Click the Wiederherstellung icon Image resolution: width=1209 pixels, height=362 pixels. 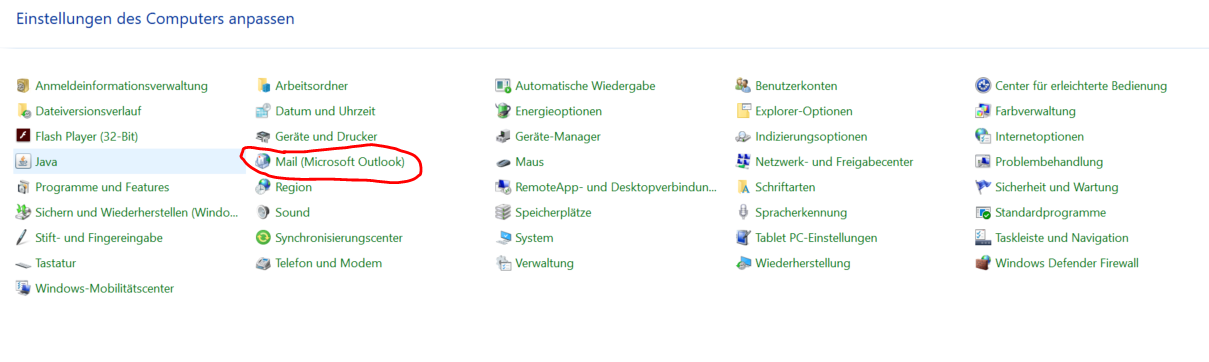[744, 263]
